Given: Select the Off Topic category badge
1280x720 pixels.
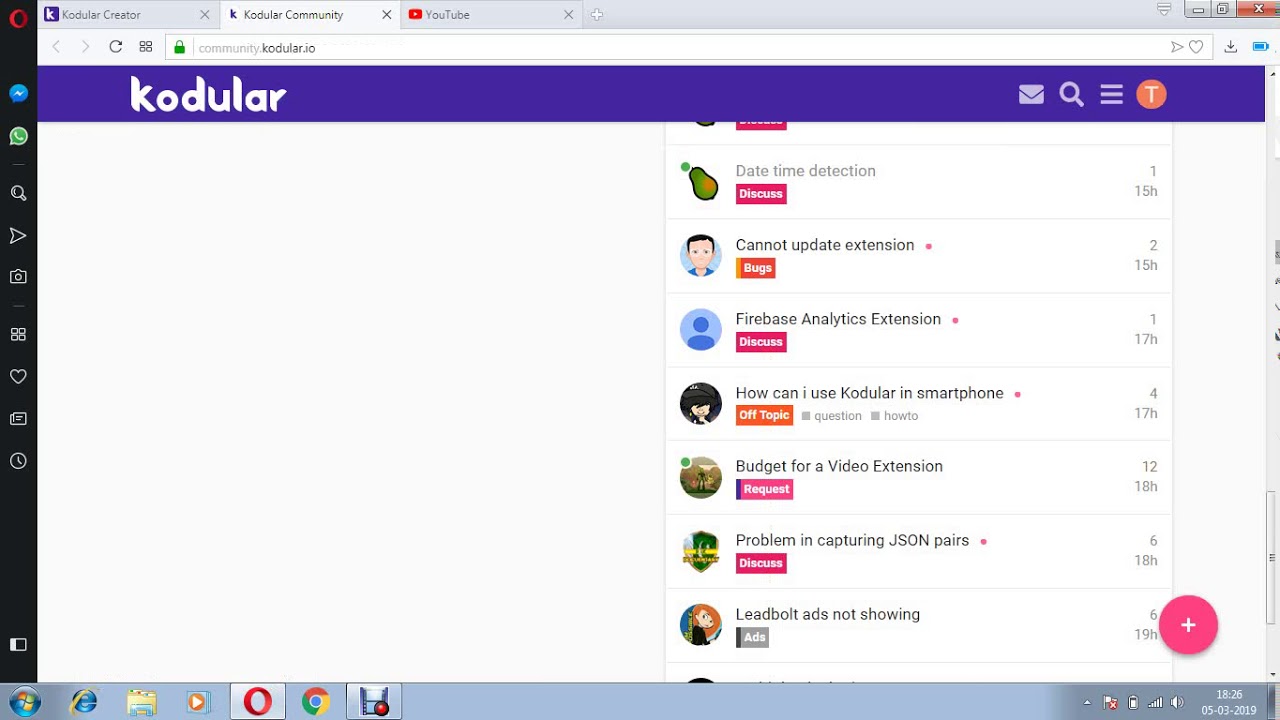Looking at the screenshot, I should [764, 415].
